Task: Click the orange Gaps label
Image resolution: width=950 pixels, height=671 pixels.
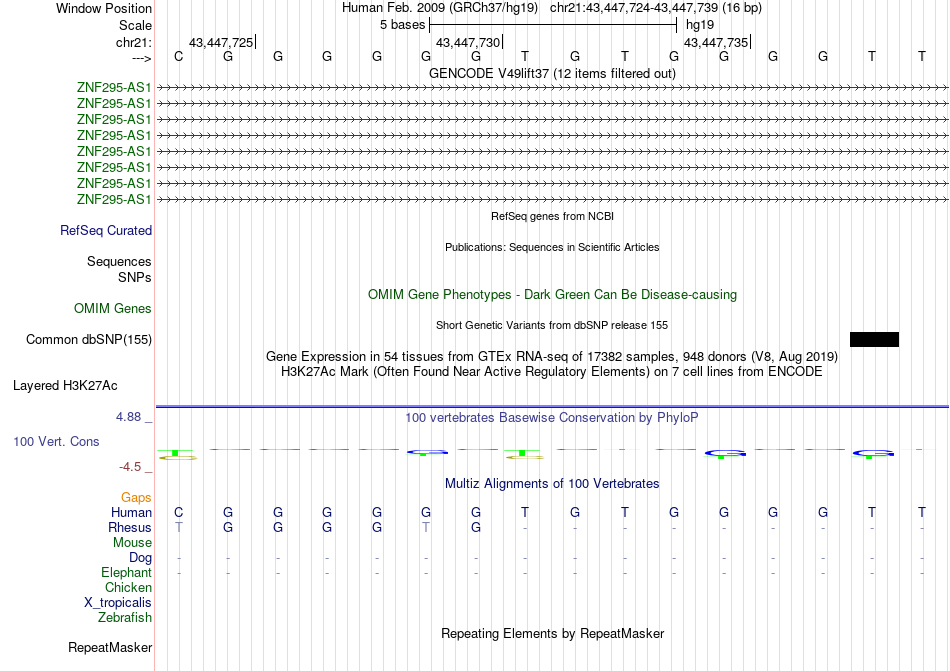Action: [136, 498]
